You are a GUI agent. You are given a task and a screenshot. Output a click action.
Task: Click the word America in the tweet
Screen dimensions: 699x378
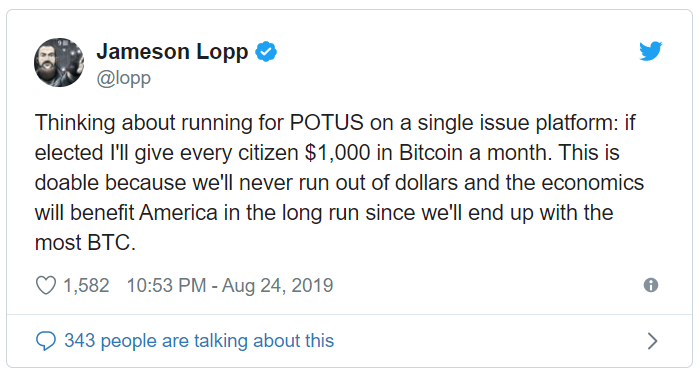(178, 213)
